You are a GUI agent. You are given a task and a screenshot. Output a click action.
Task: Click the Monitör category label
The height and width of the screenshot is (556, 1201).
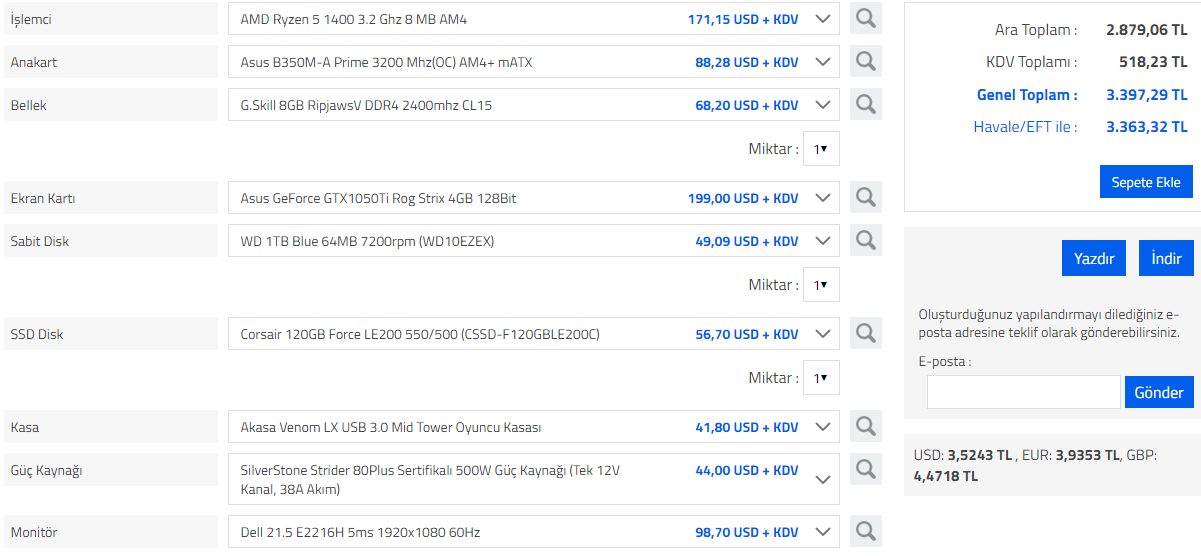tap(111, 532)
